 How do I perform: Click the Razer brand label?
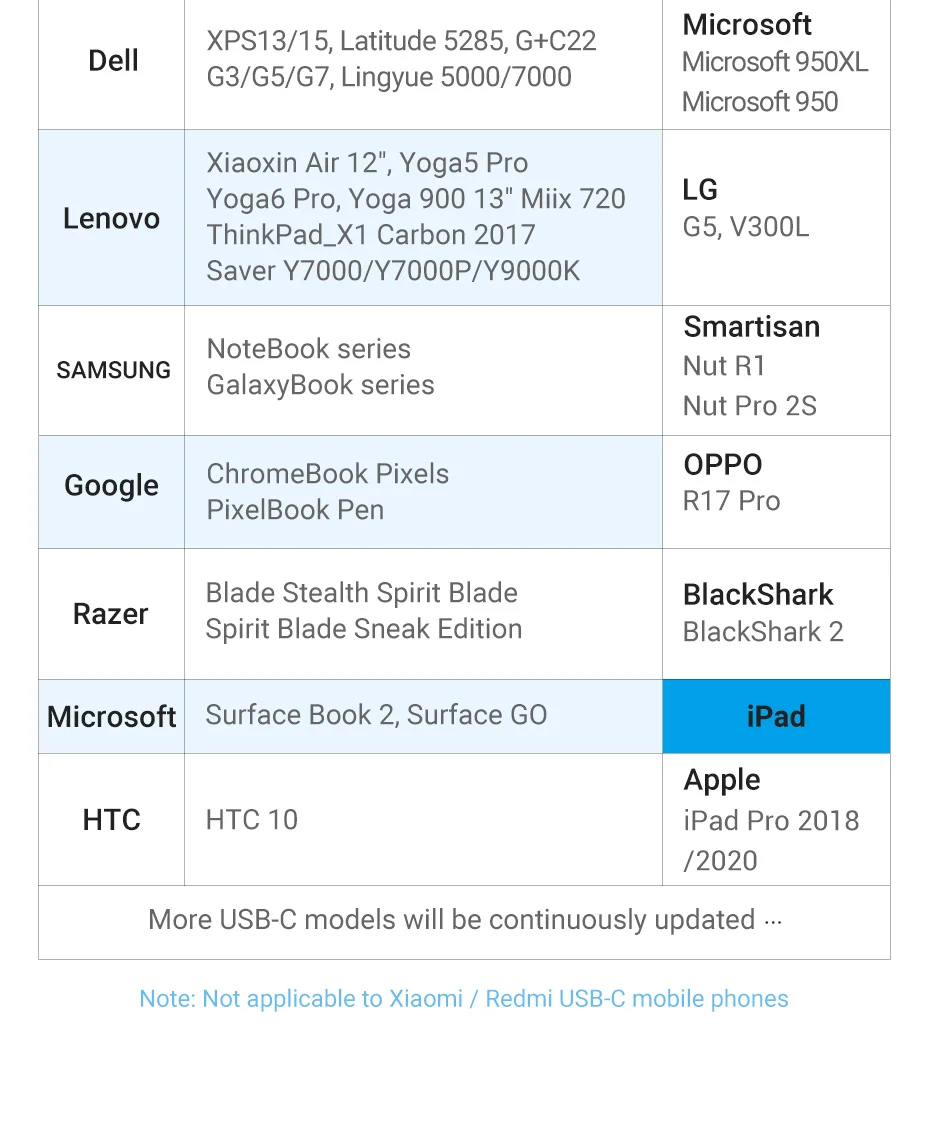pyautogui.click(x=111, y=614)
